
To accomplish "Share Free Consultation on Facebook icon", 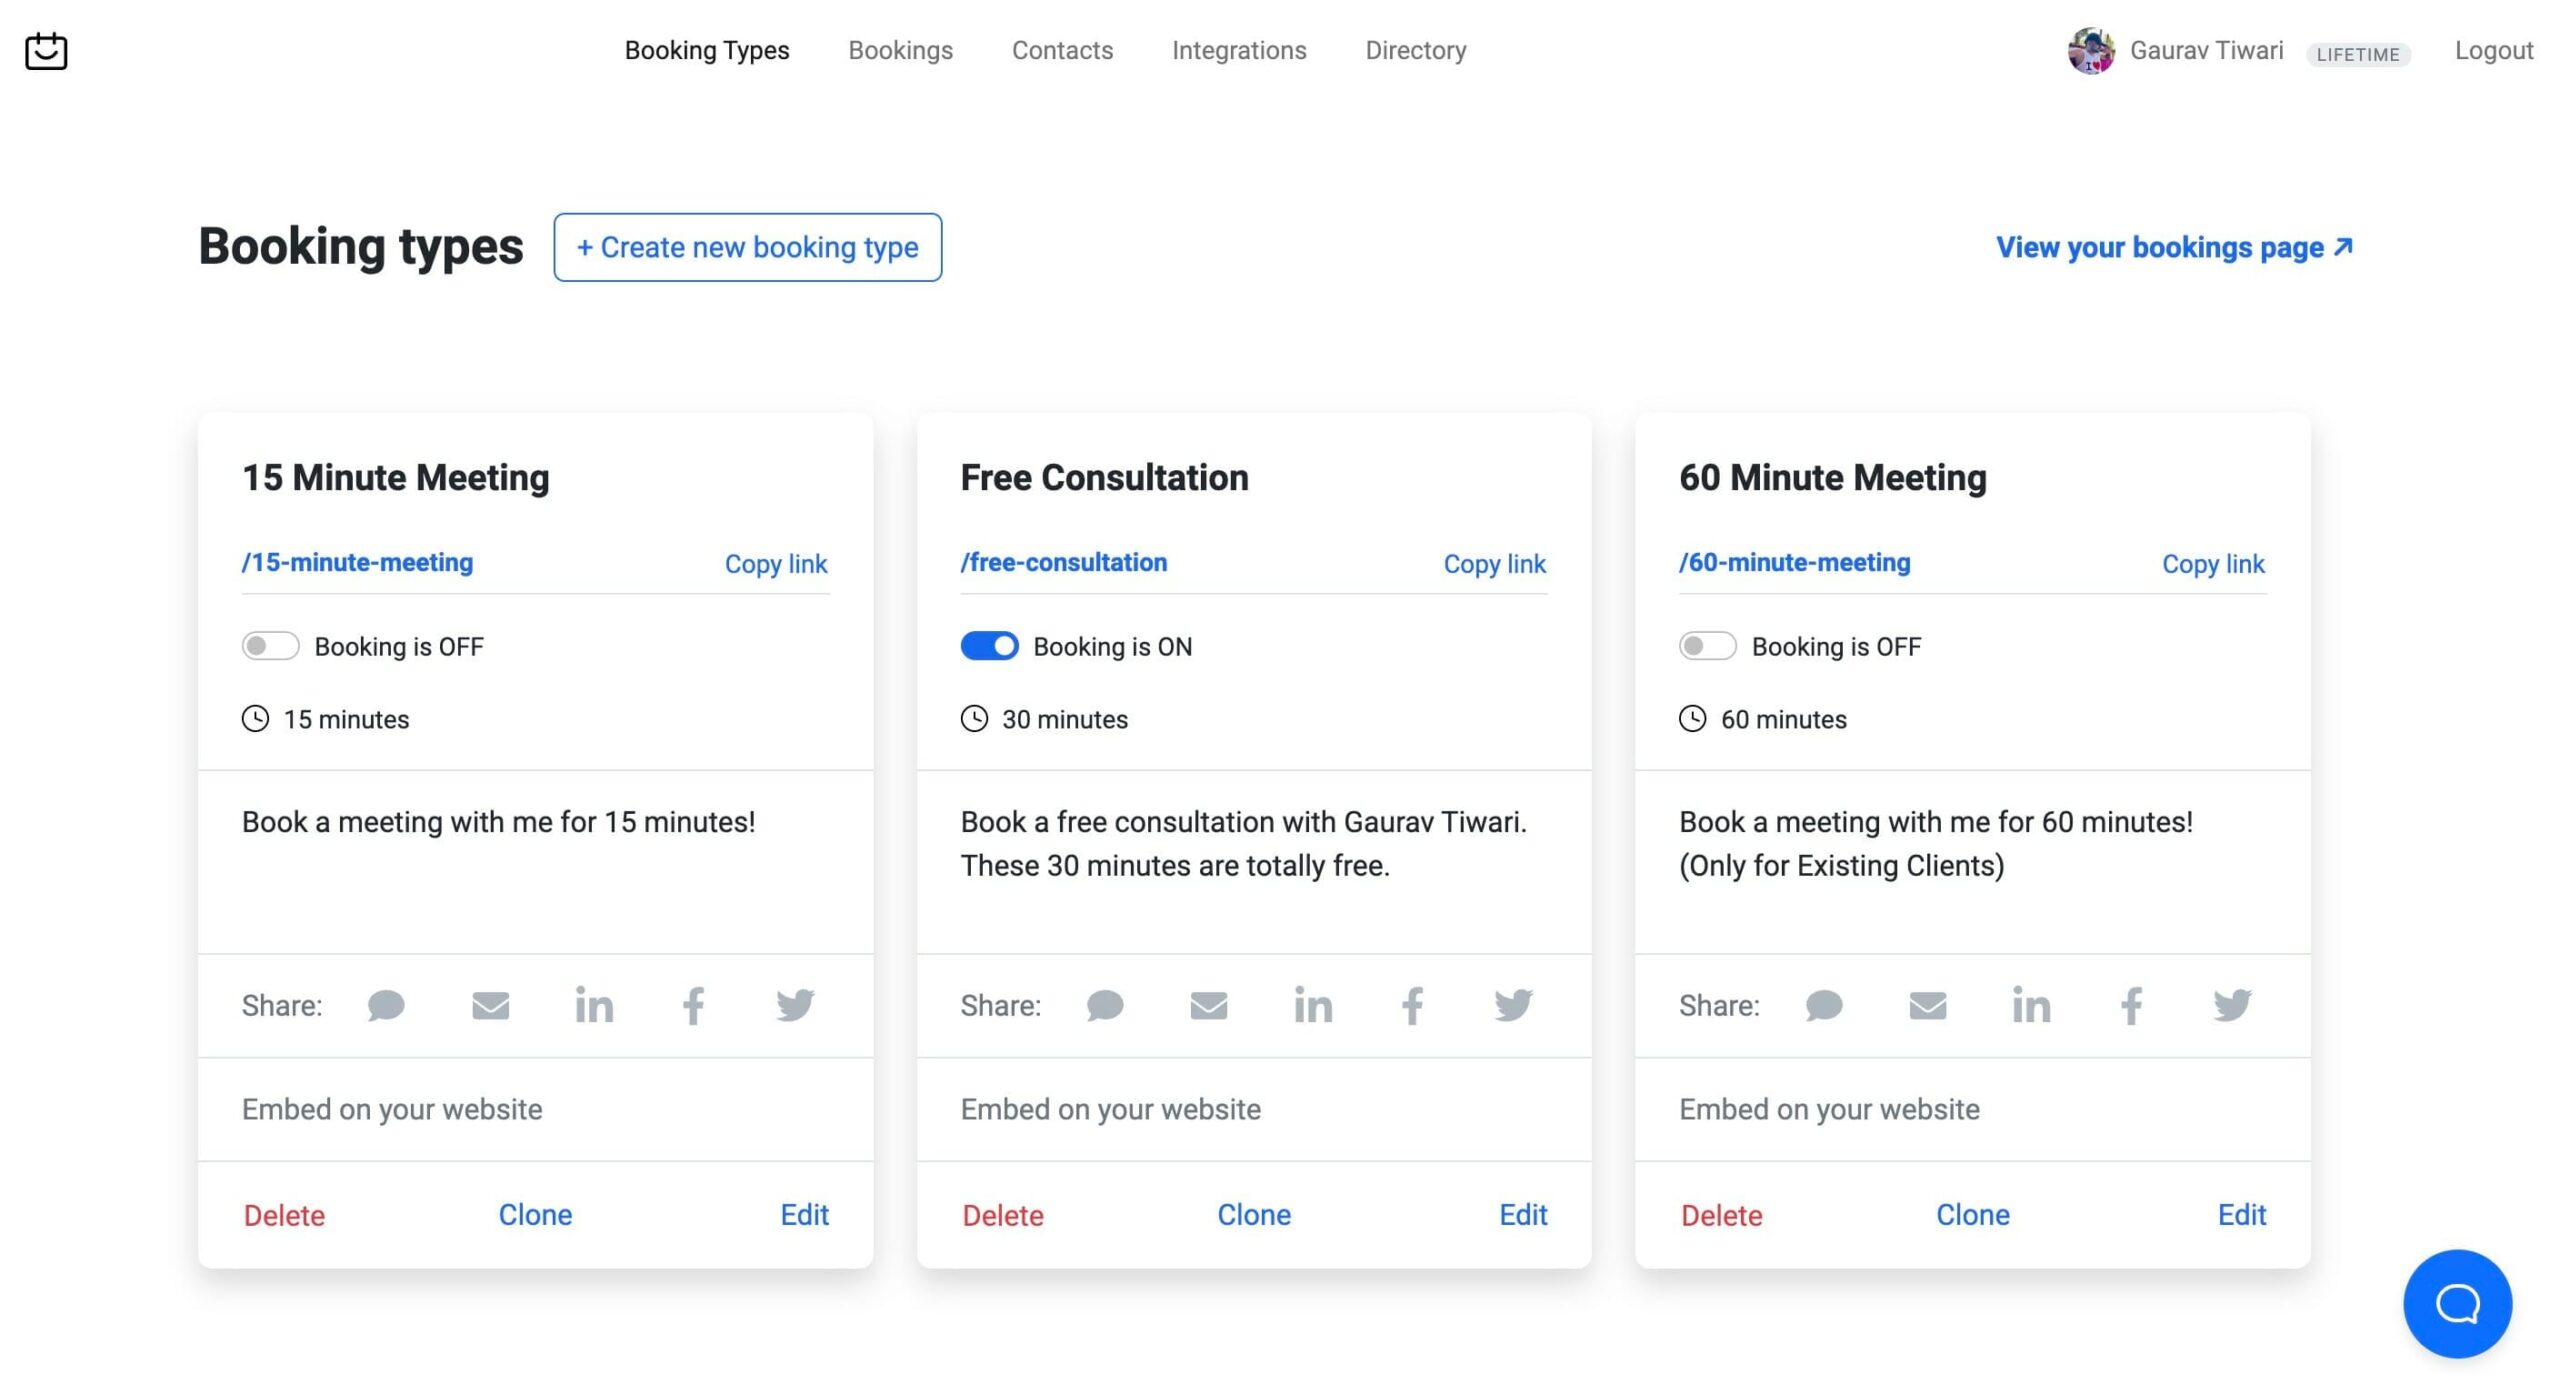I will tap(1411, 1005).
